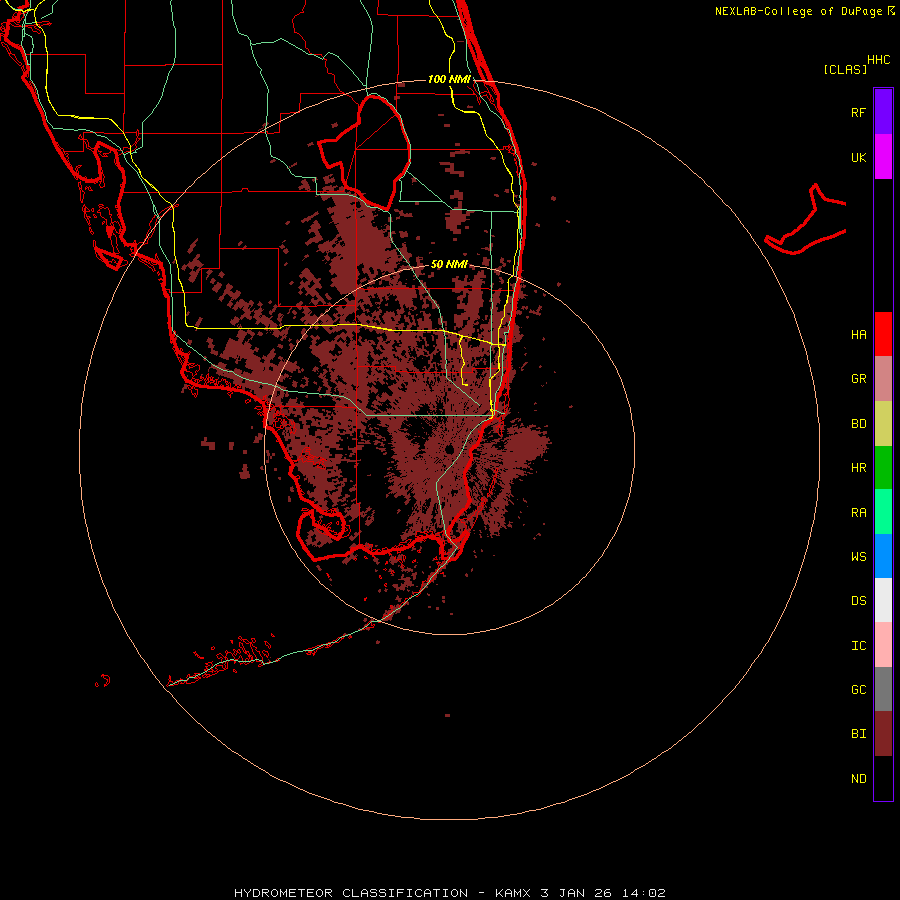Click the WS blue legend swatch

point(883,556)
